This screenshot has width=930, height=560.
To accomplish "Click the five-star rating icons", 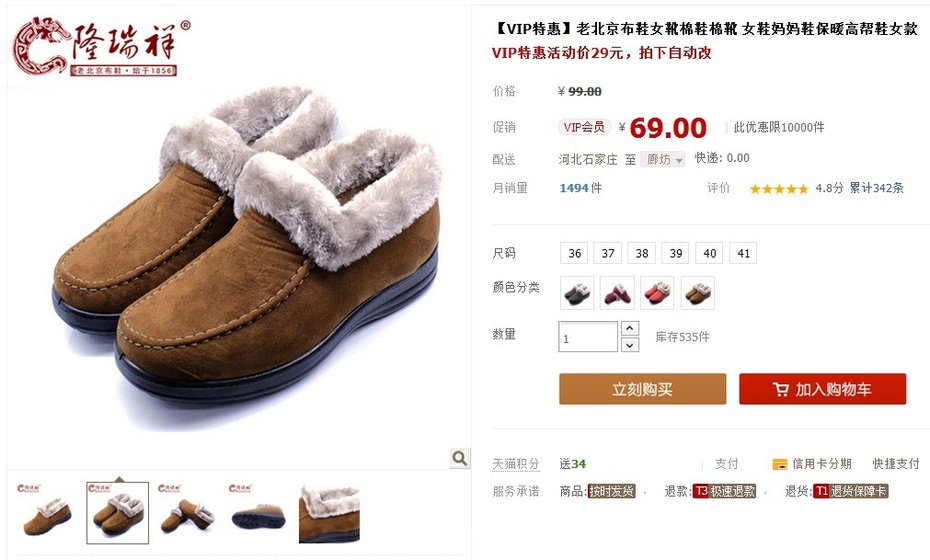I will pos(778,189).
